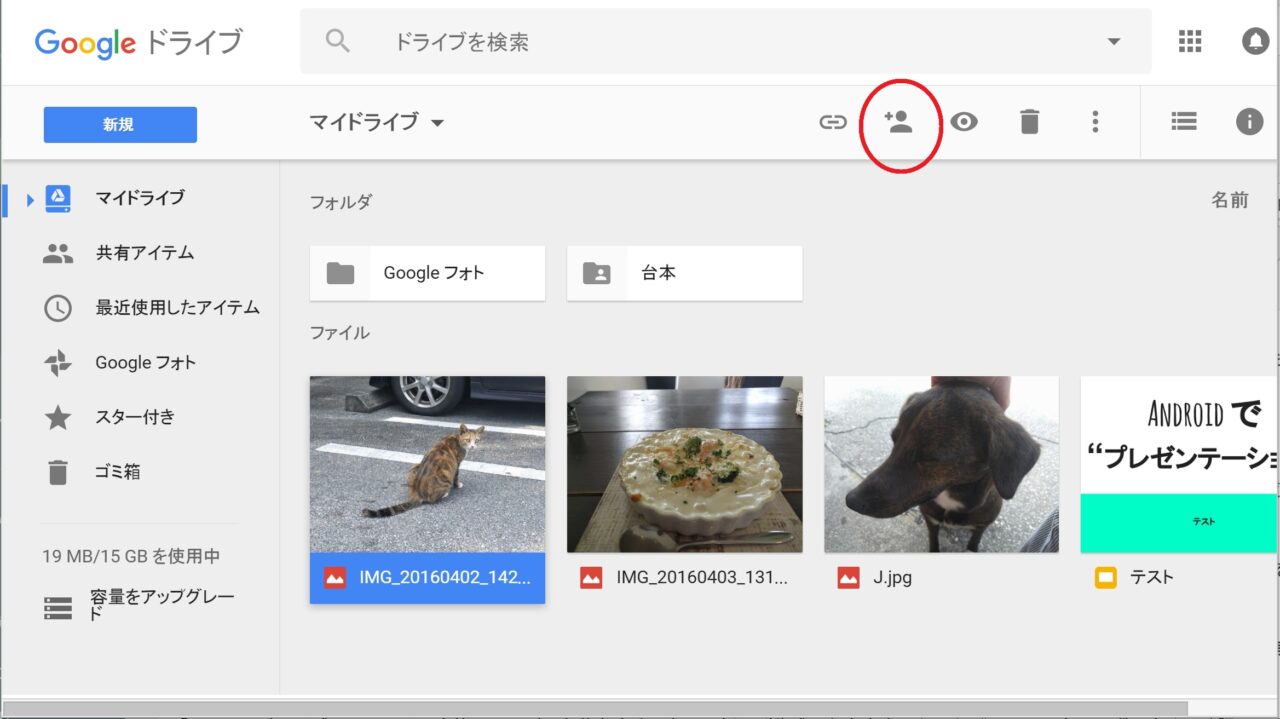This screenshot has height=719, width=1280.
Task: Click the horizontal scrollbar at bottom
Action: coord(600,709)
